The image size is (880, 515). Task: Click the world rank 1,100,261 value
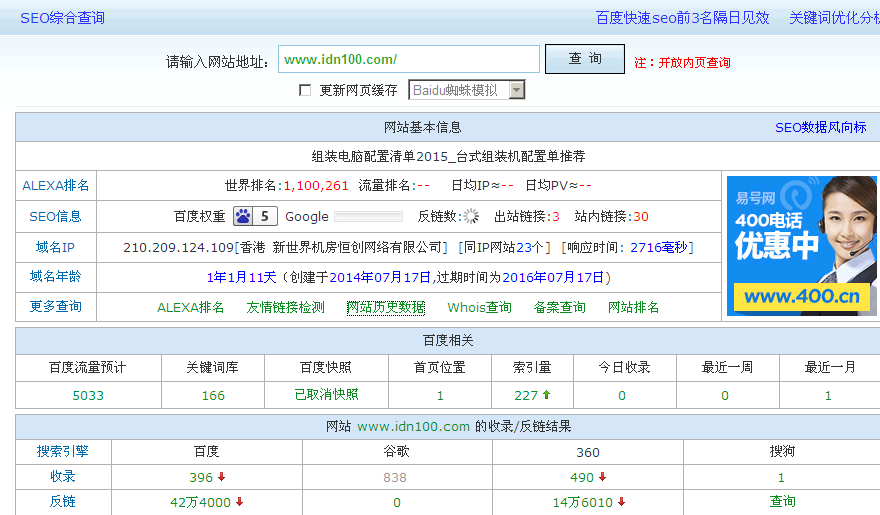coord(316,186)
